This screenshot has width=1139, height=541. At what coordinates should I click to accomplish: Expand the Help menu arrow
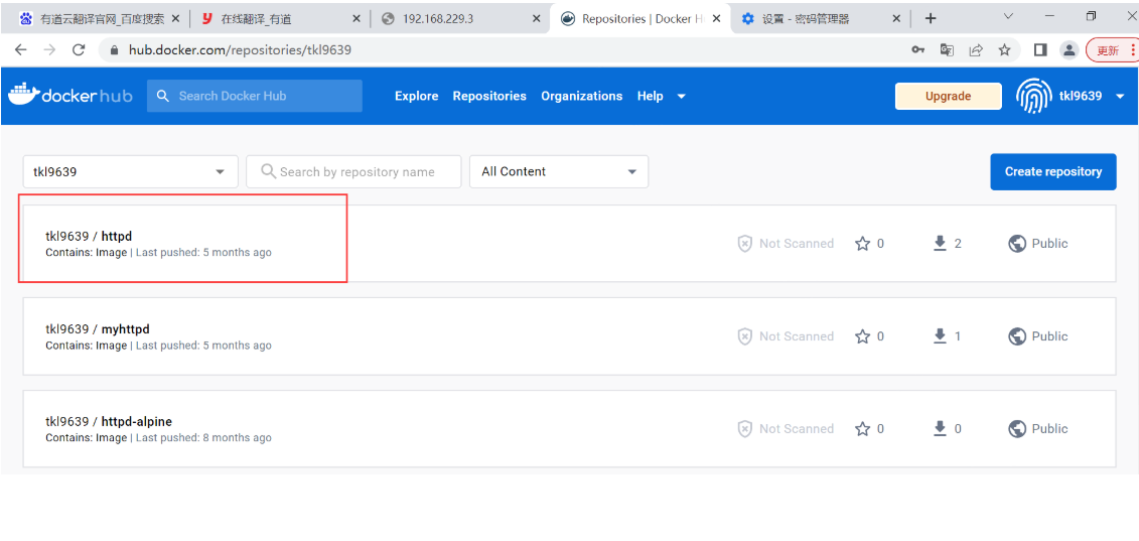[x=681, y=96]
